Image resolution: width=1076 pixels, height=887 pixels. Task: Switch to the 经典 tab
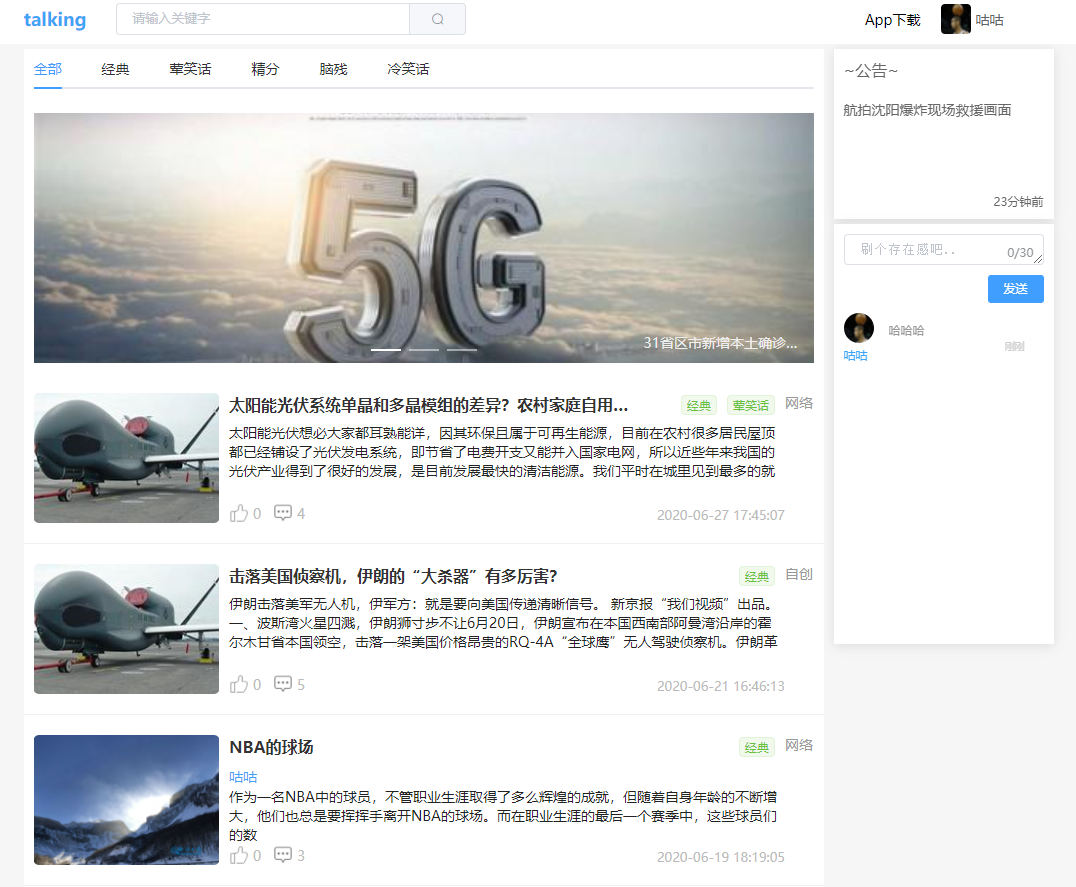(x=115, y=69)
